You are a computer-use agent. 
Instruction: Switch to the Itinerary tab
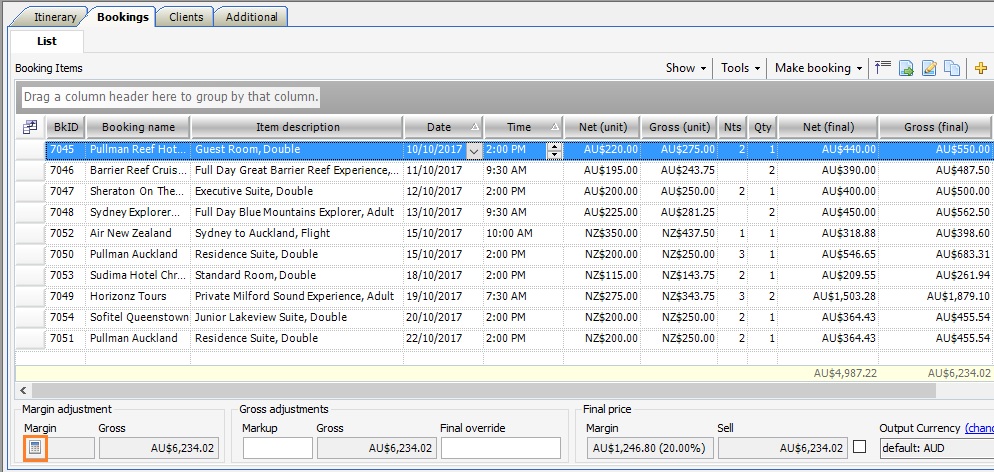click(53, 17)
